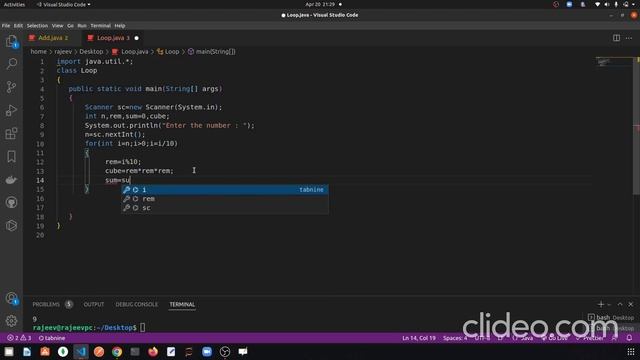Open the Activities overview

click(14, 4)
